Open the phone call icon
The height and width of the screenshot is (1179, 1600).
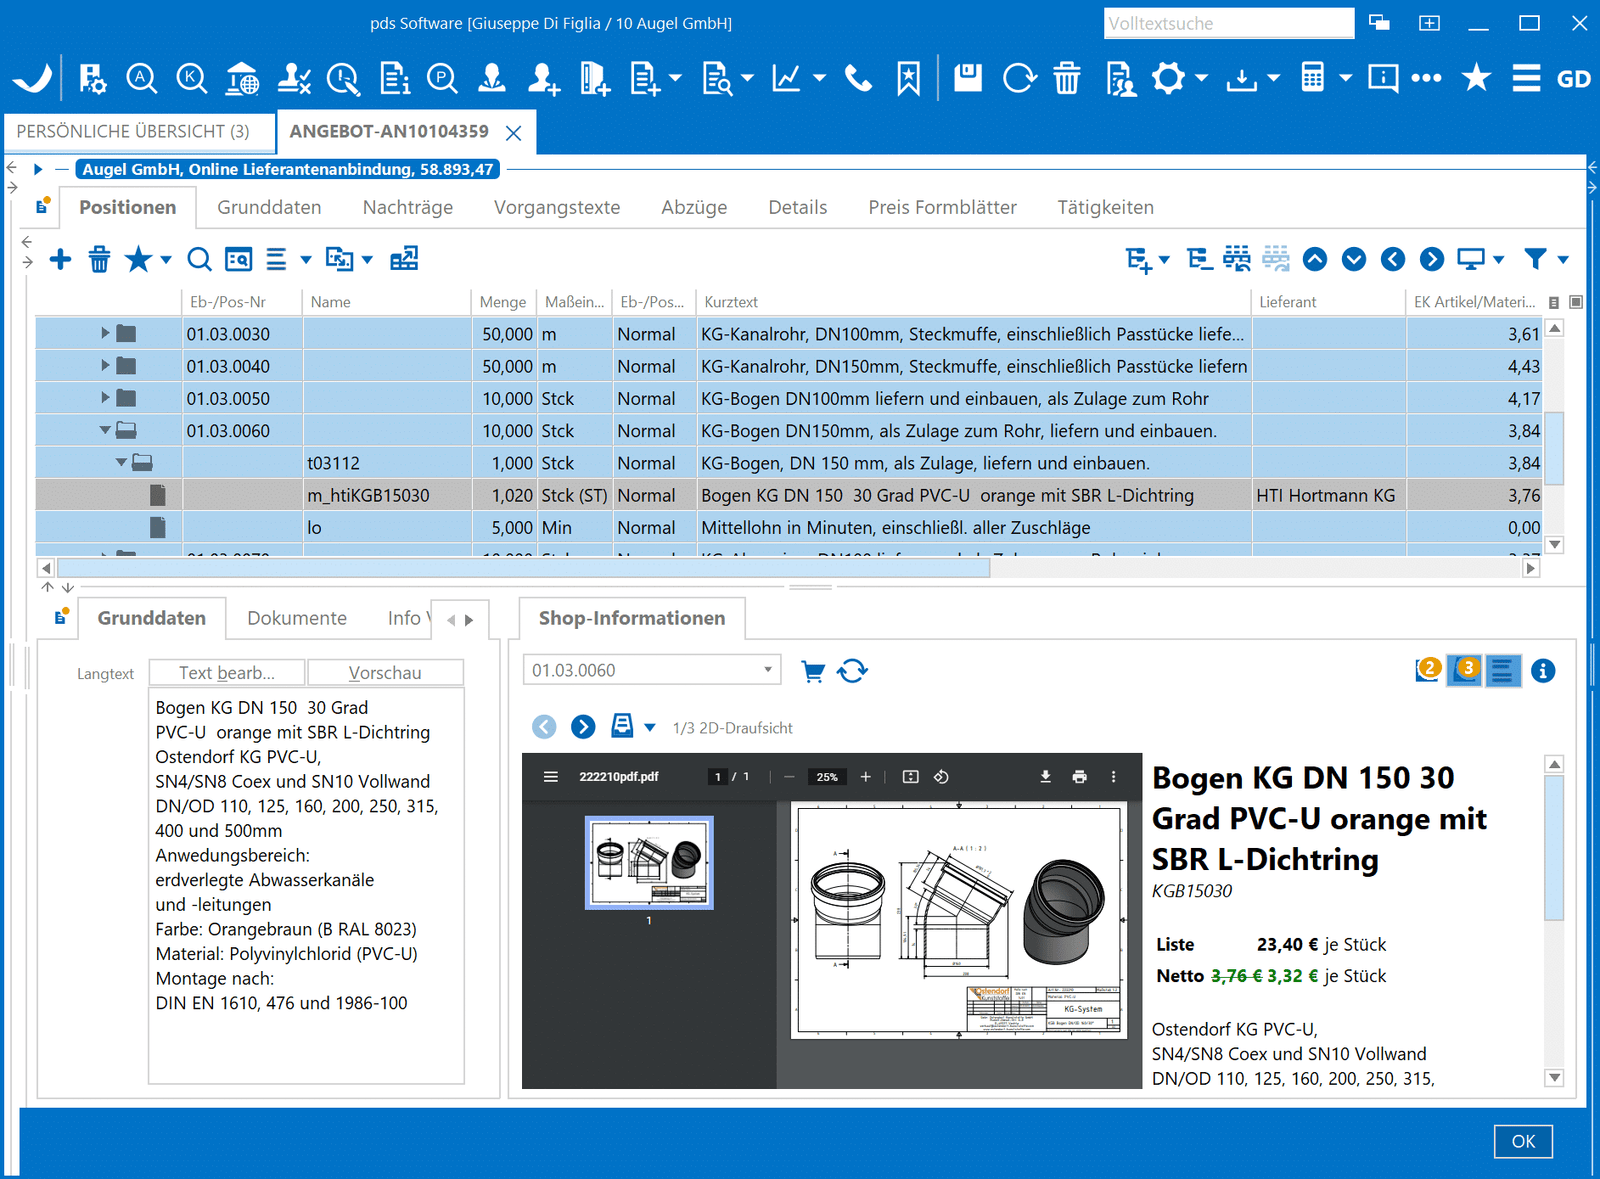[x=858, y=78]
